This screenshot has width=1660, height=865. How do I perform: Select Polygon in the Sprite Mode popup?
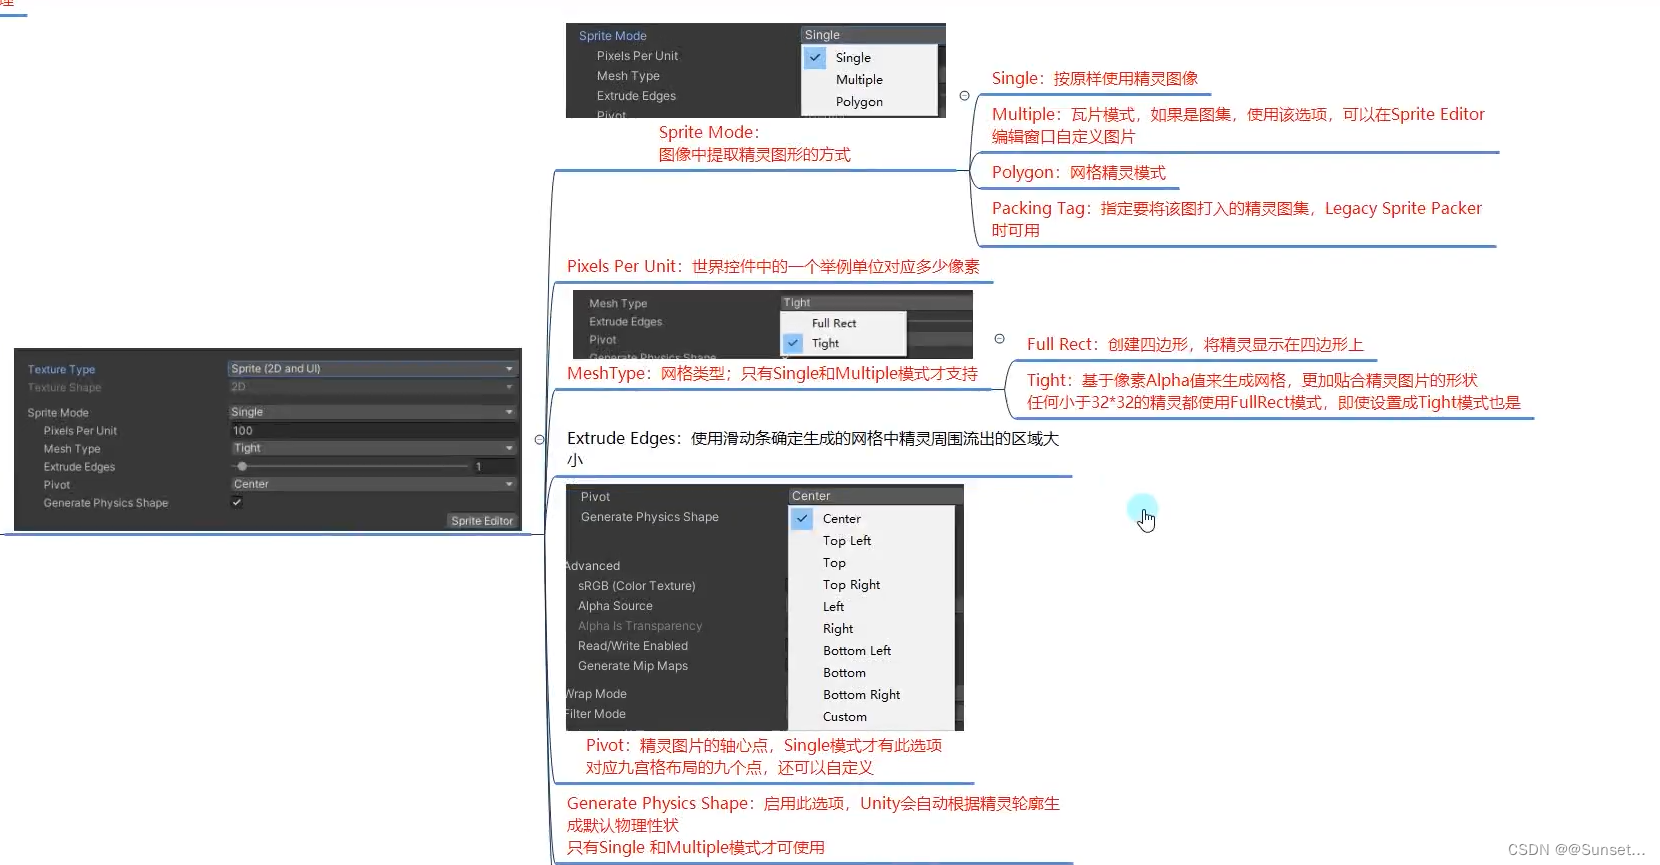point(869,102)
